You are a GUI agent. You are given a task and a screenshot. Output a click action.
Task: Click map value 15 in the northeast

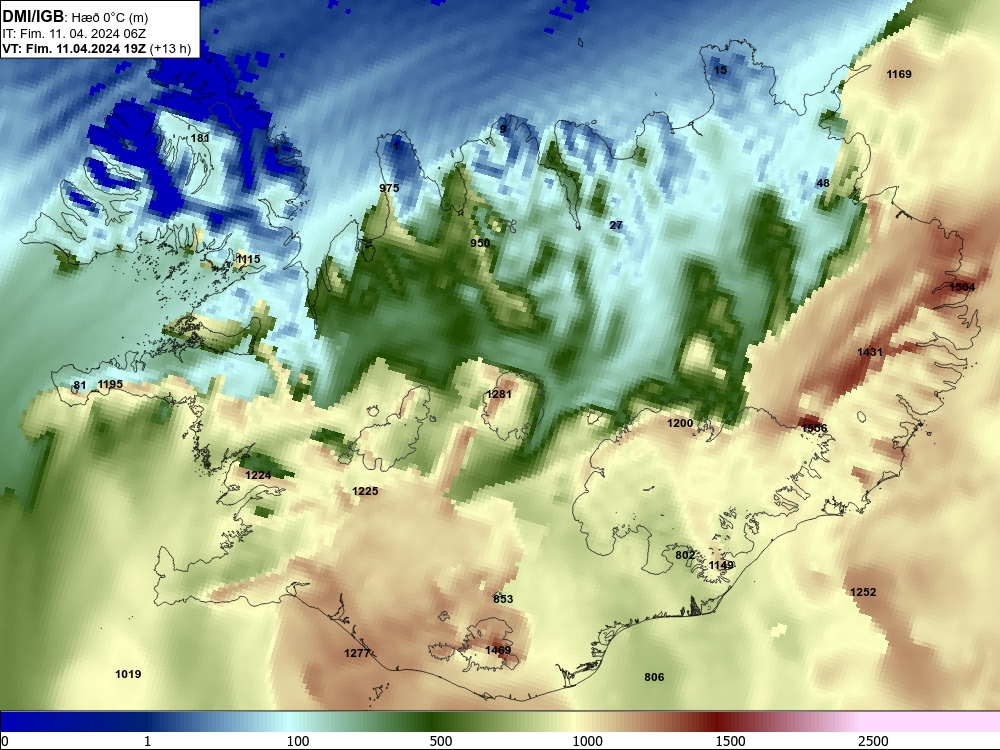click(x=720, y=70)
